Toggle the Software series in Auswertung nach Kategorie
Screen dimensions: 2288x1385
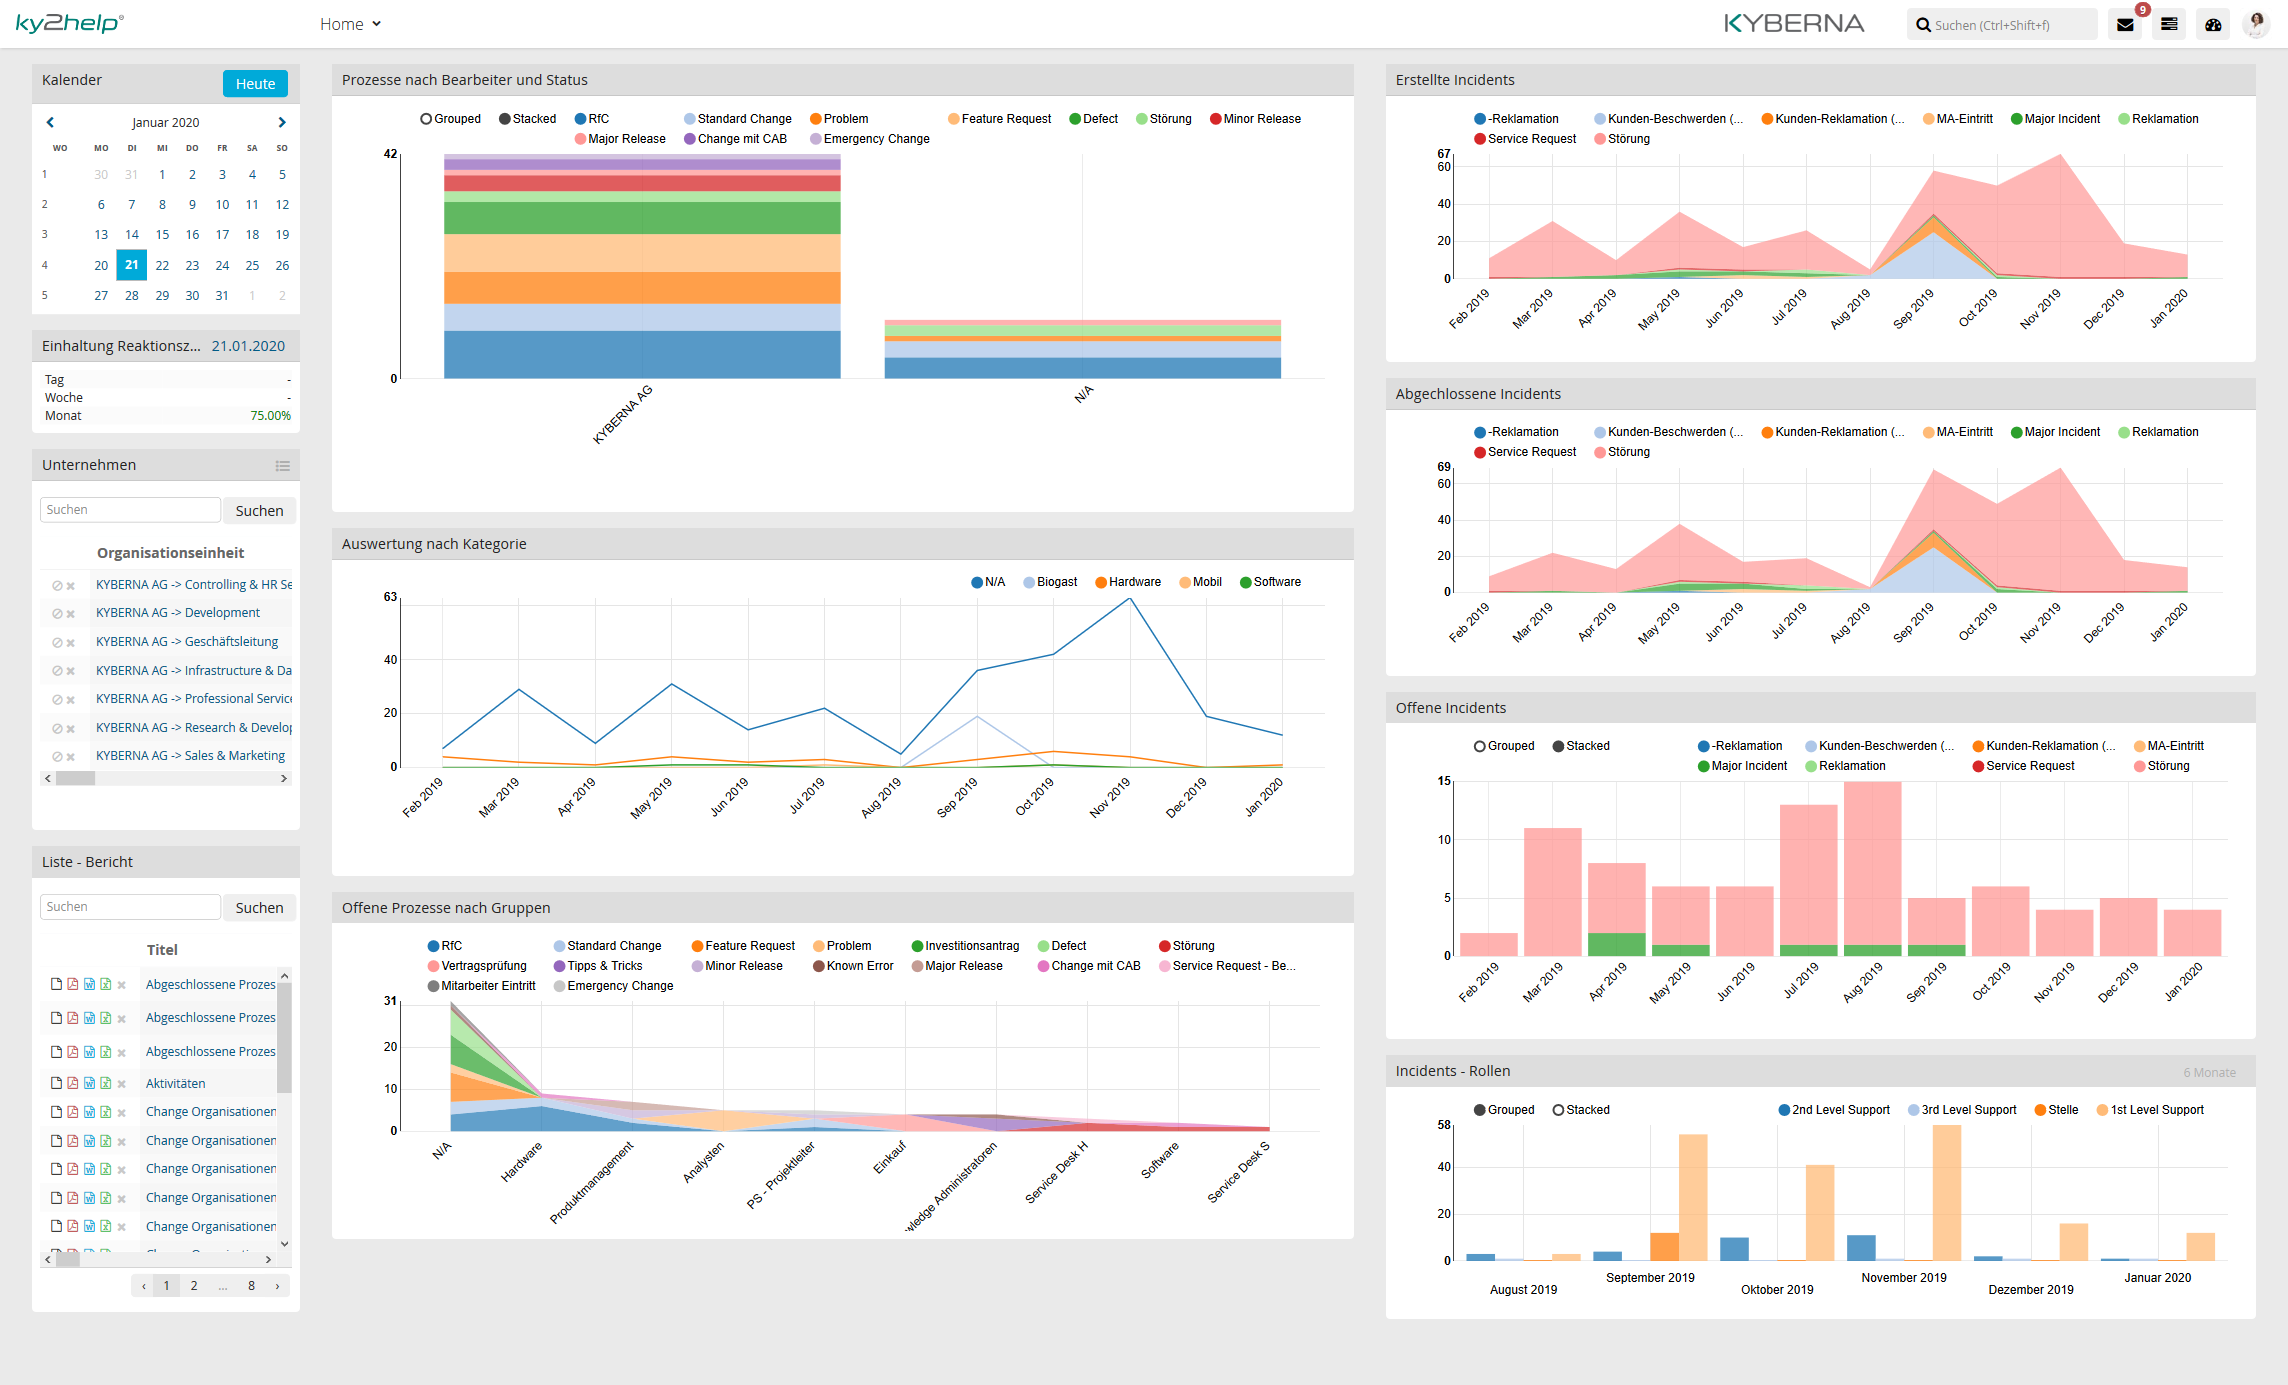1270,581
